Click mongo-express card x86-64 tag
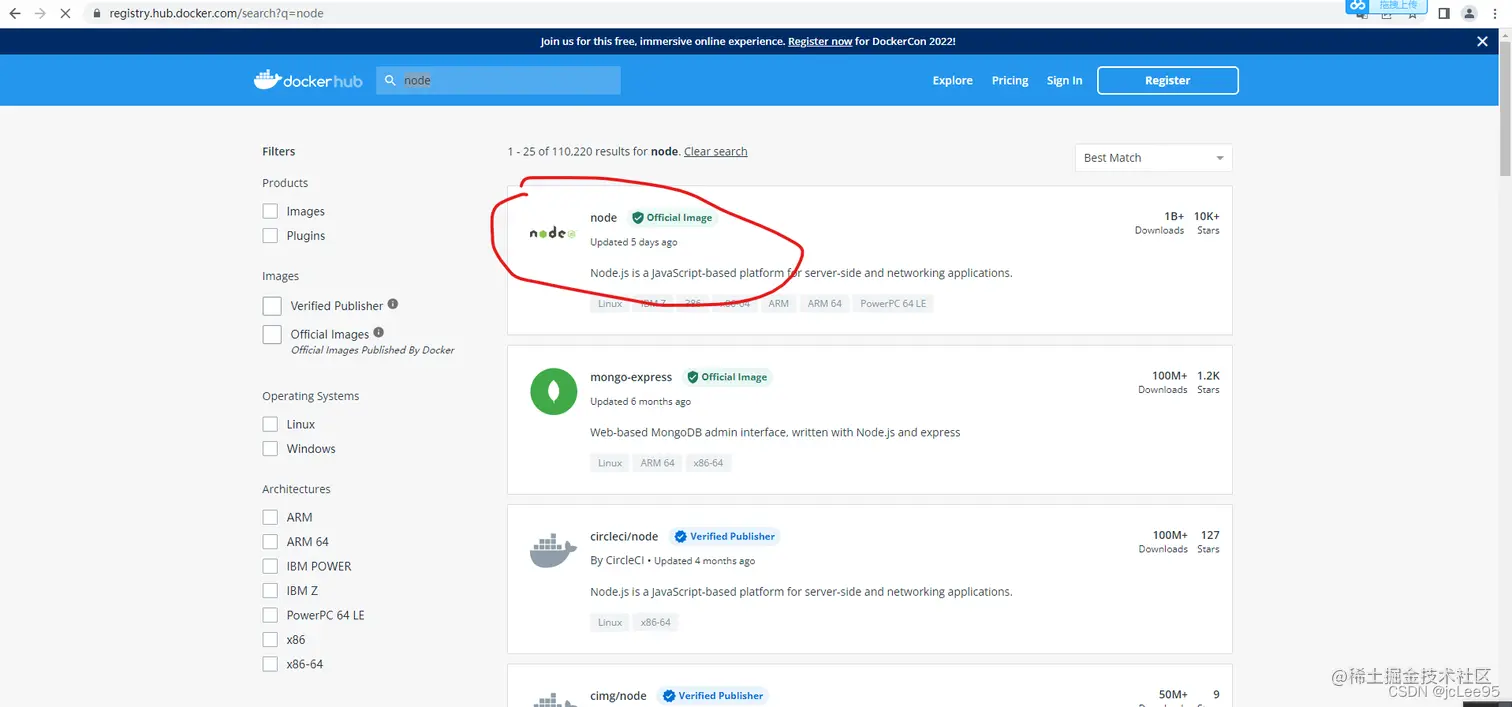This screenshot has width=1512, height=707. pyautogui.click(x=708, y=463)
